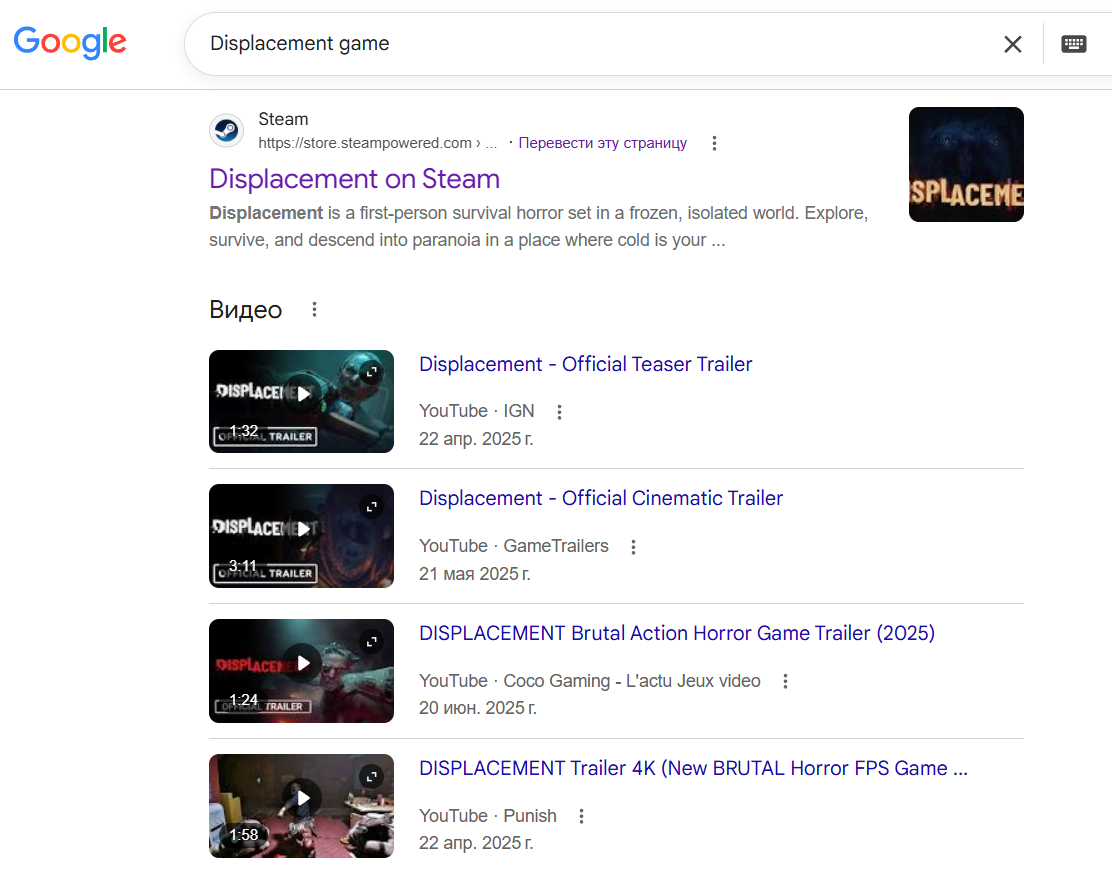Open three-dot menu next to IGN video

click(x=560, y=412)
